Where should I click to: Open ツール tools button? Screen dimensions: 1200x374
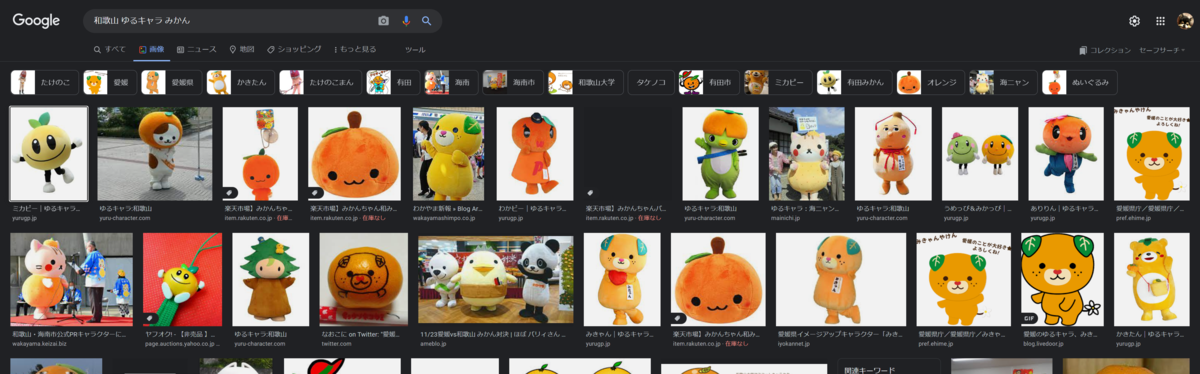415,49
